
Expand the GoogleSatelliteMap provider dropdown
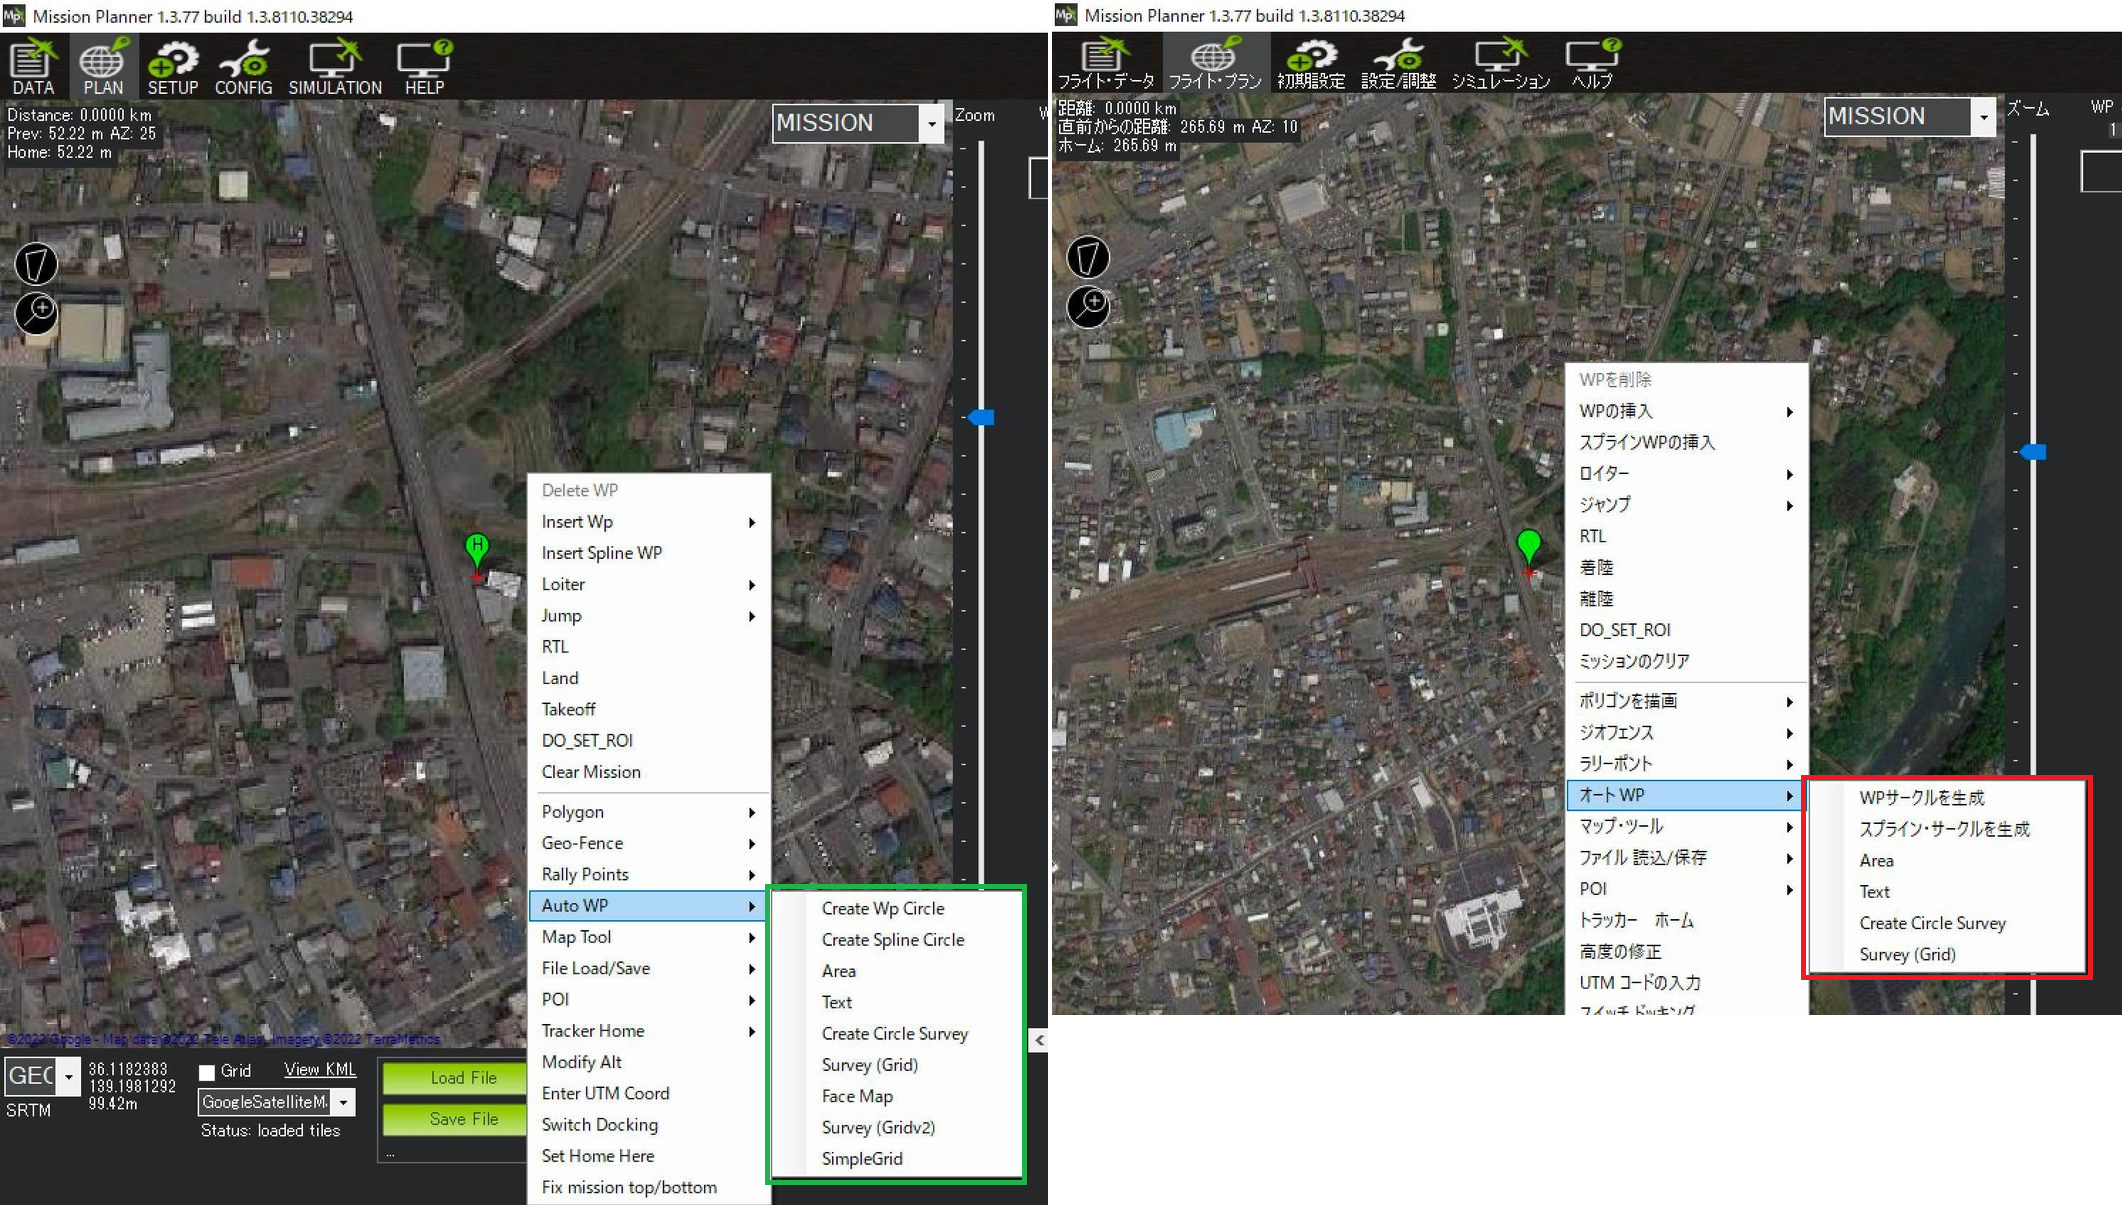click(x=343, y=1102)
